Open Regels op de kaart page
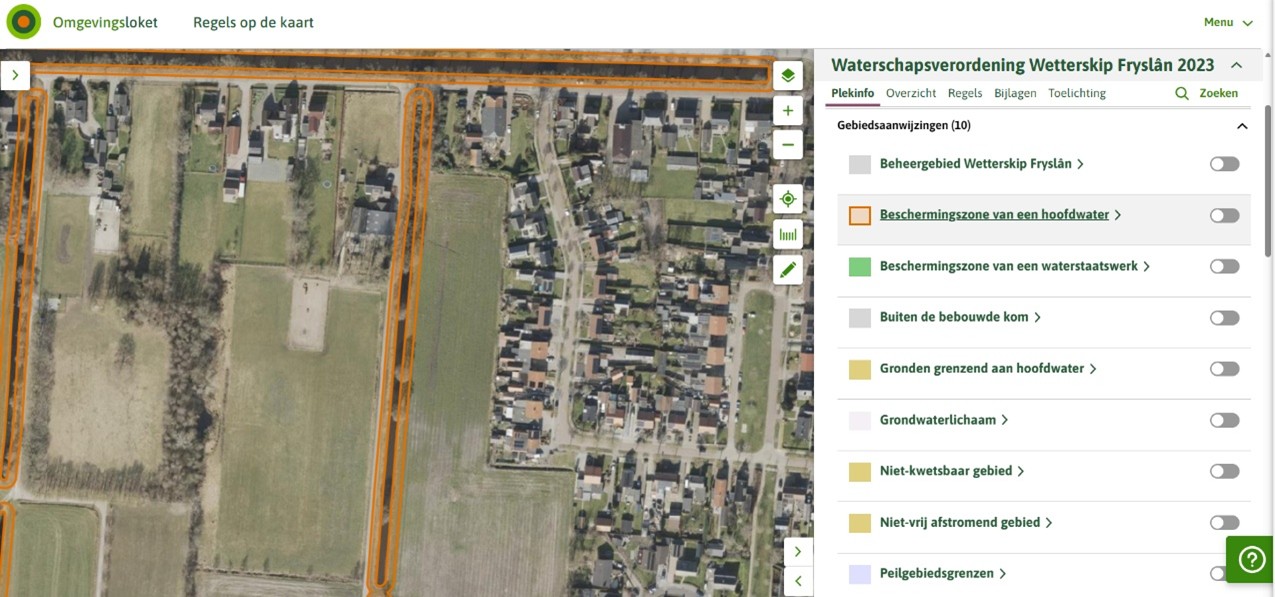This screenshot has width=1275, height=597. click(253, 22)
